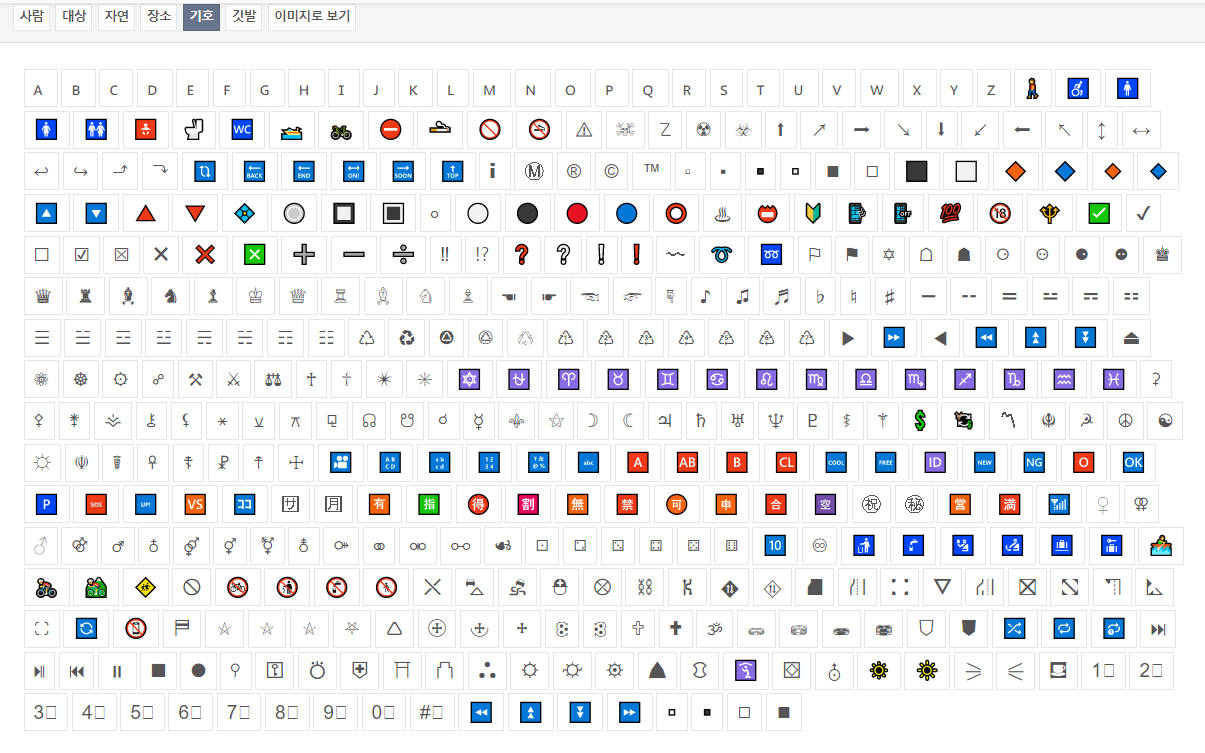Viewport: 1205px width, 753px height.
Task: Select the pause button symbol
Action: click(117, 670)
